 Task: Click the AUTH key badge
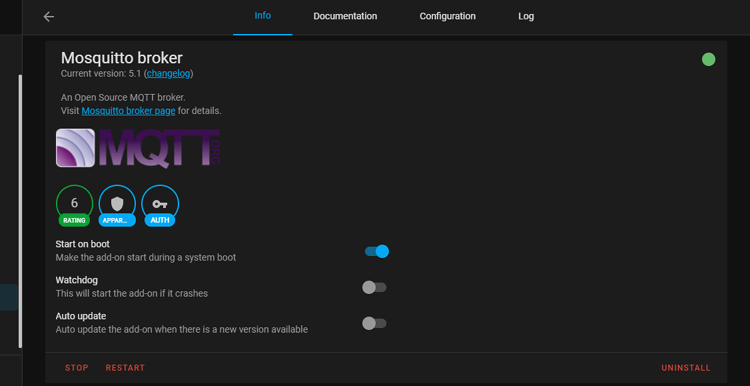click(x=160, y=206)
